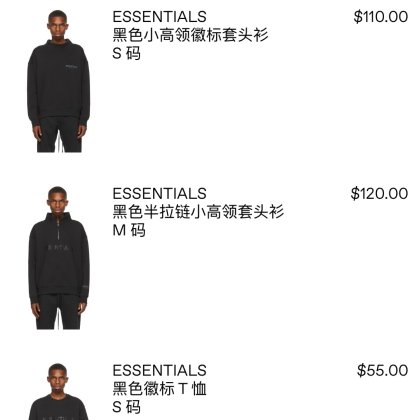This screenshot has height=420, width=420.
Task: Click ESSENTIALS brand above 黑色徽标 T 恤
Action: [x=159, y=371]
